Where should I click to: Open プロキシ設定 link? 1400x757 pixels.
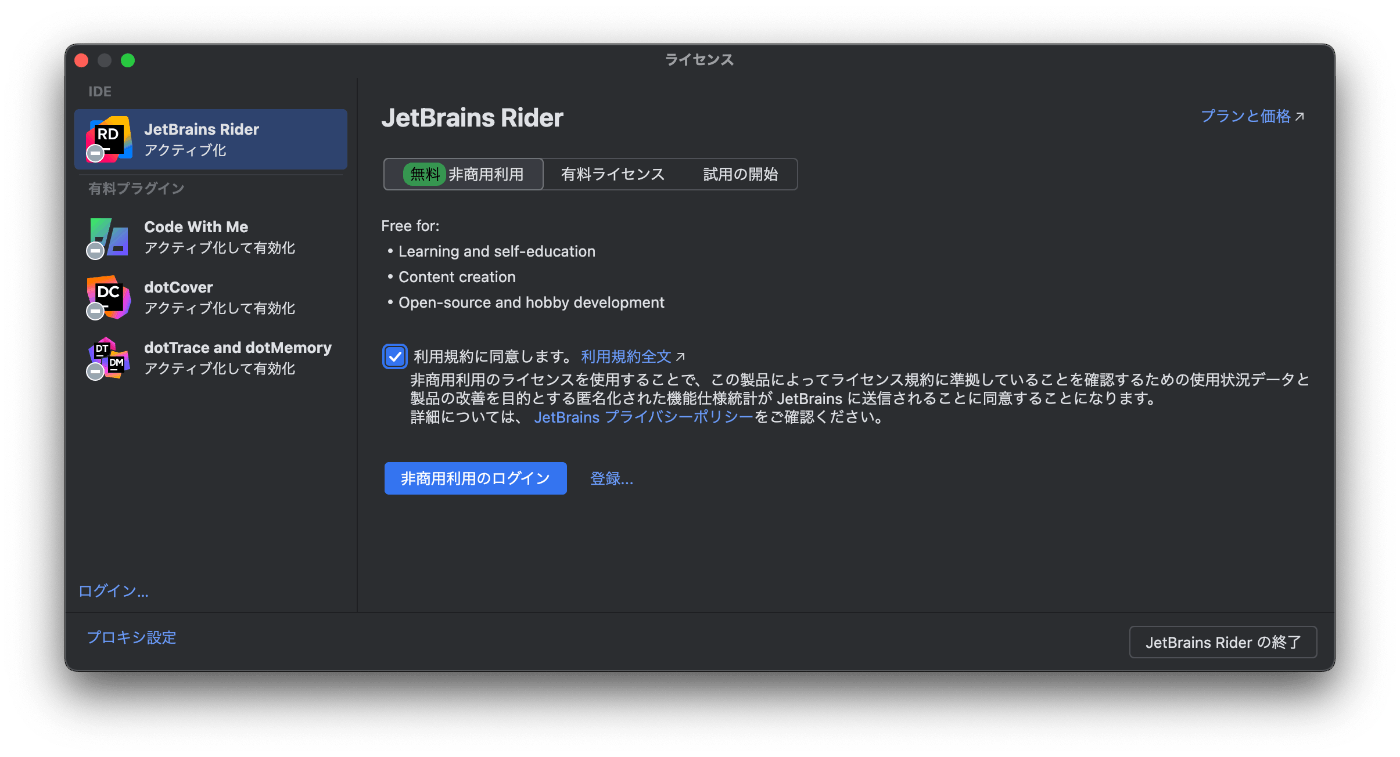[x=131, y=637]
